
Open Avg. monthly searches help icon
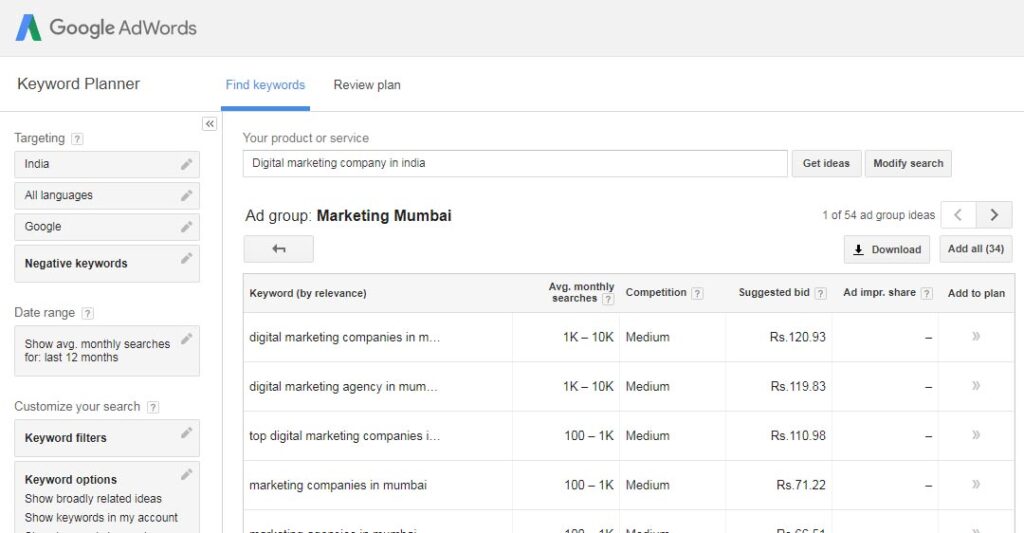tap(608, 299)
